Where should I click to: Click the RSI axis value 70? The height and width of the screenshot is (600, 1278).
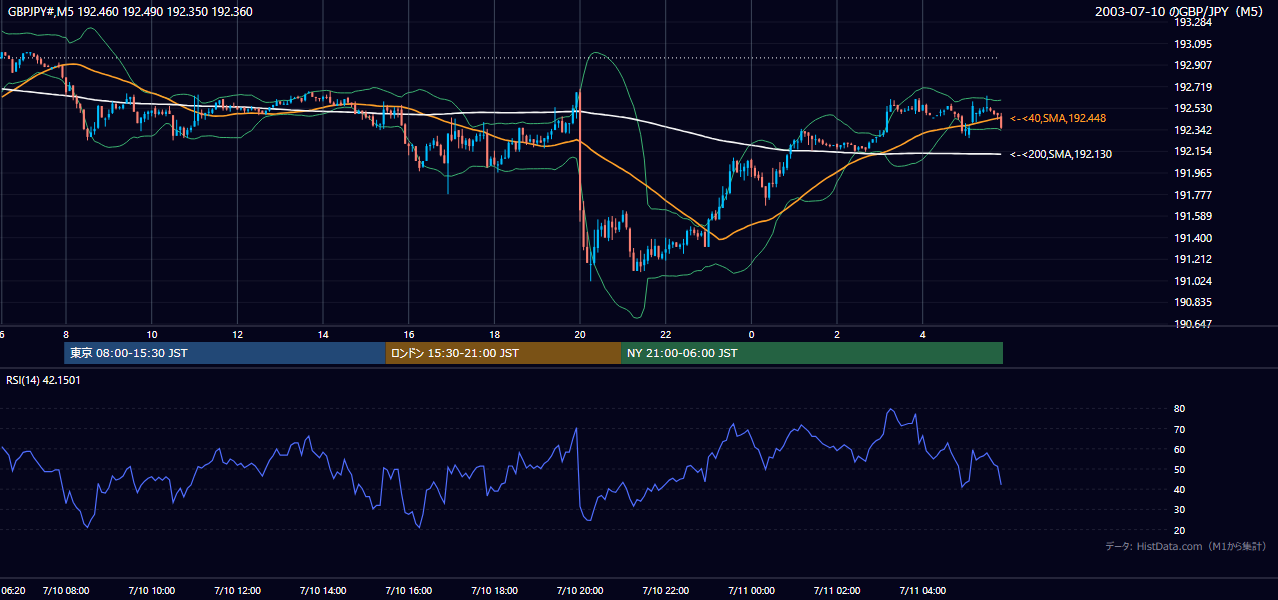click(1179, 429)
